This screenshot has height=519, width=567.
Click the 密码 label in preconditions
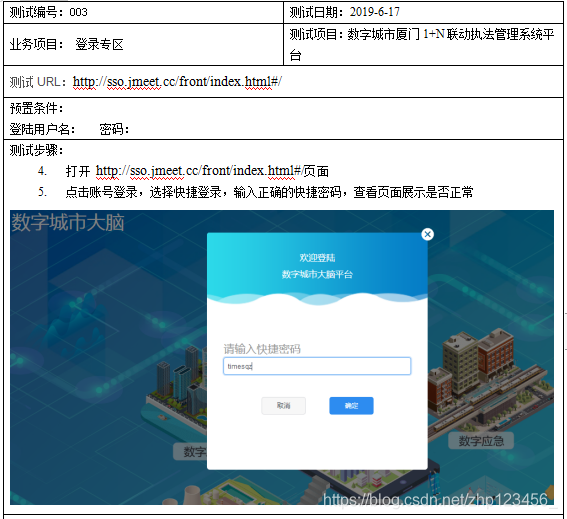click(114, 129)
